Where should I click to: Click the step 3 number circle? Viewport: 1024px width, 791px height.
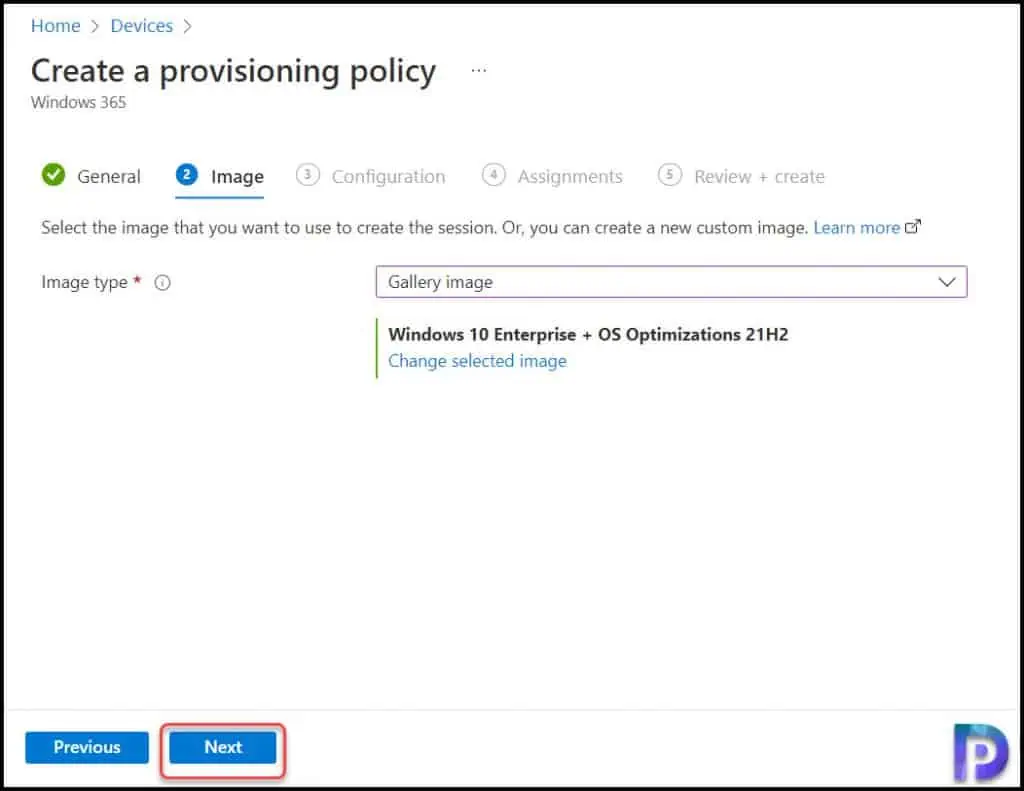point(308,174)
